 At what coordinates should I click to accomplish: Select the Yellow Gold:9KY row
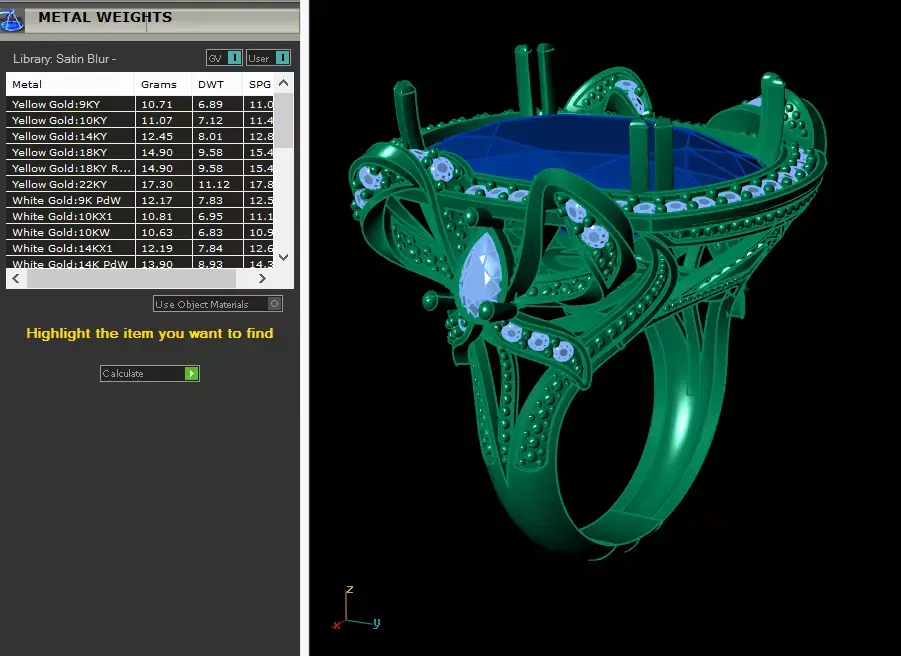point(140,105)
